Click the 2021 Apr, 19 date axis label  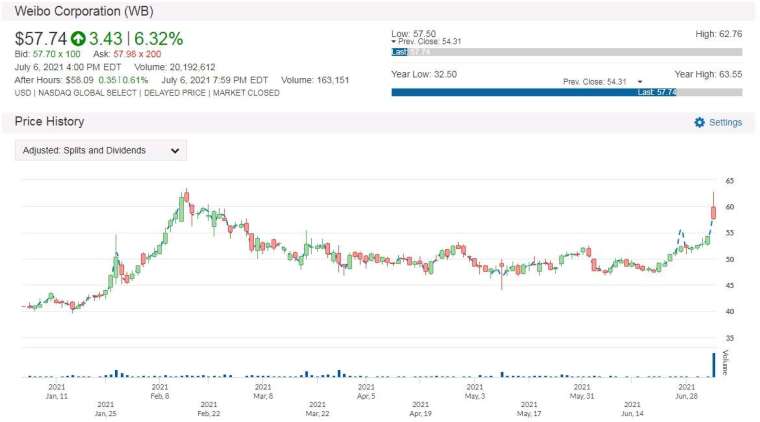pyautogui.click(x=421, y=409)
